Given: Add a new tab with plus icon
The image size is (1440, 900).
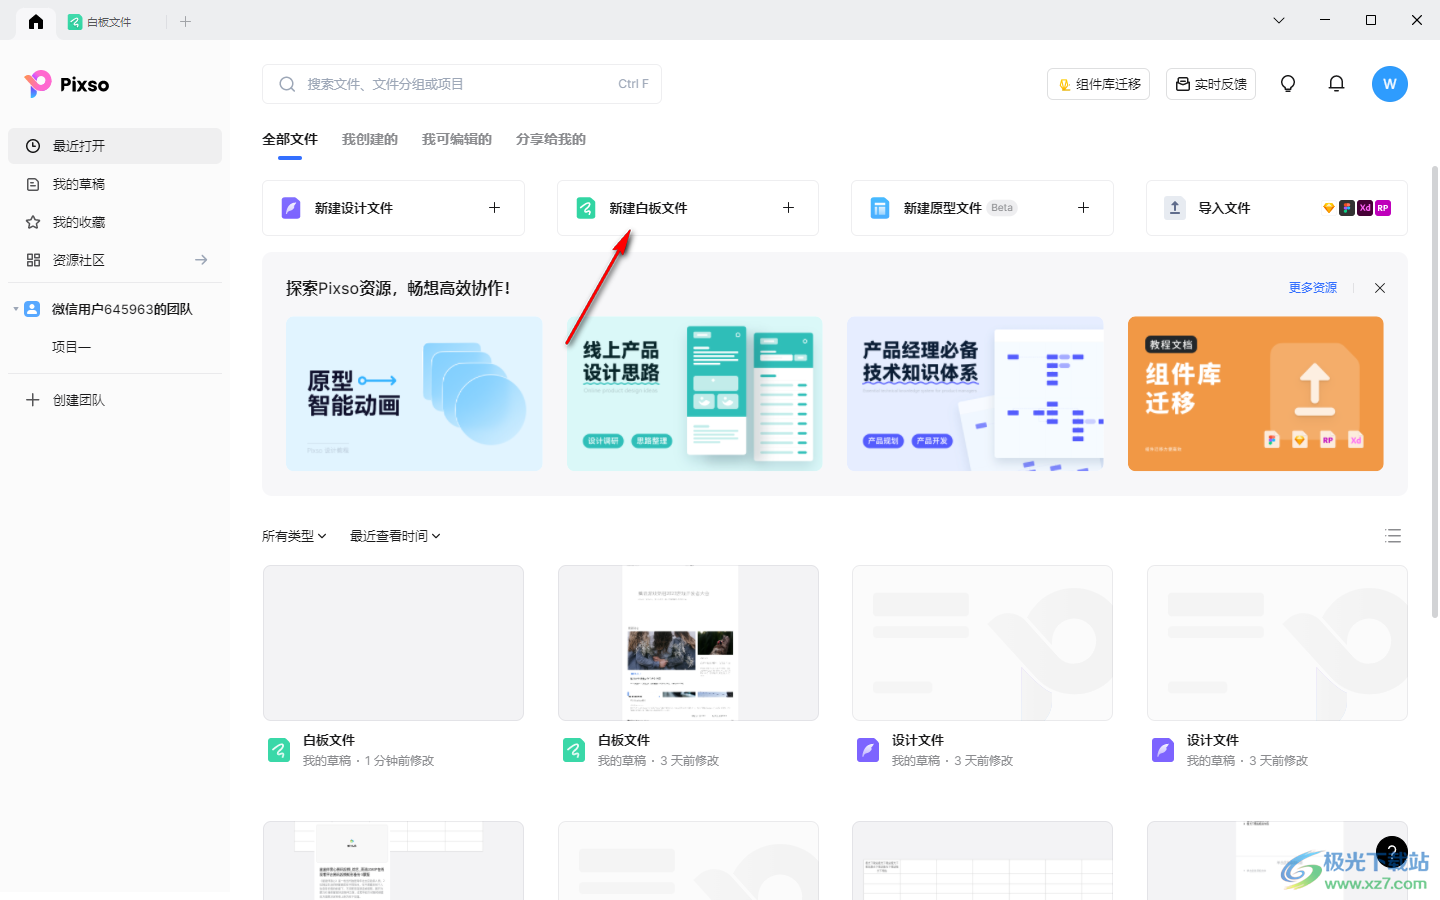Looking at the screenshot, I should [x=185, y=21].
